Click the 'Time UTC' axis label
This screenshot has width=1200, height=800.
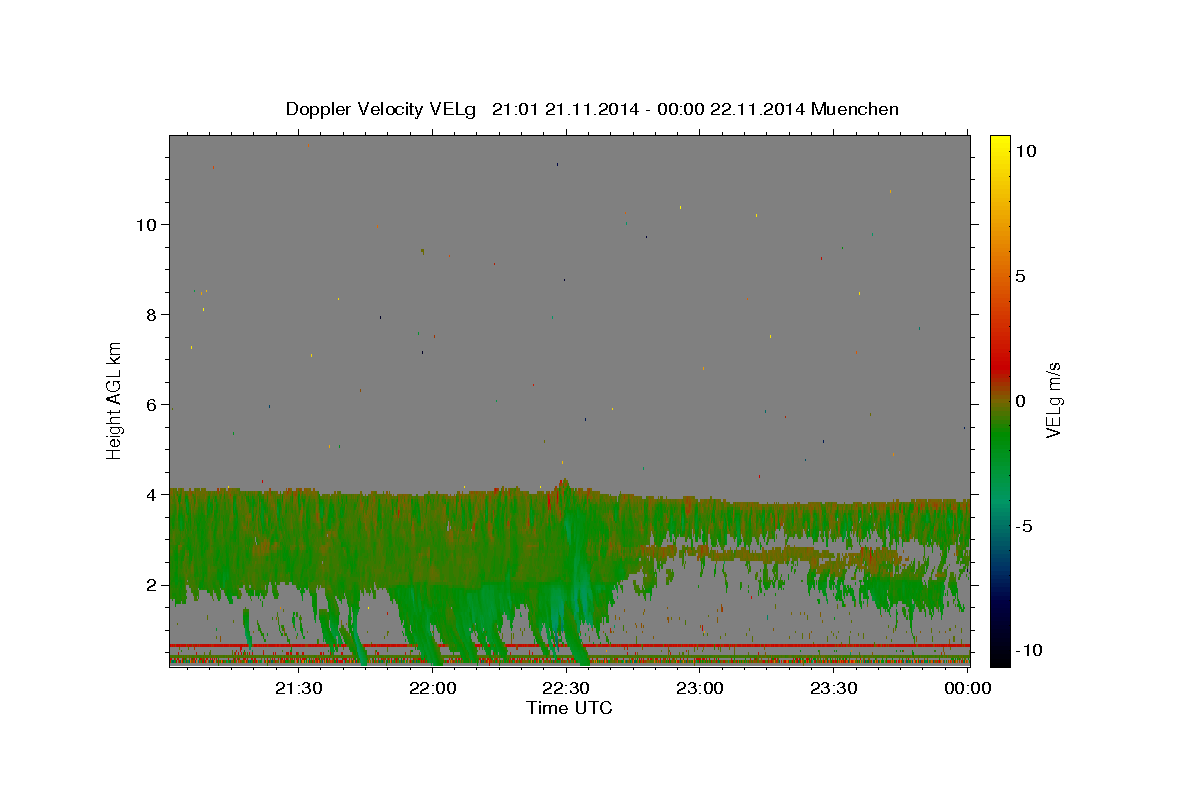(x=569, y=708)
